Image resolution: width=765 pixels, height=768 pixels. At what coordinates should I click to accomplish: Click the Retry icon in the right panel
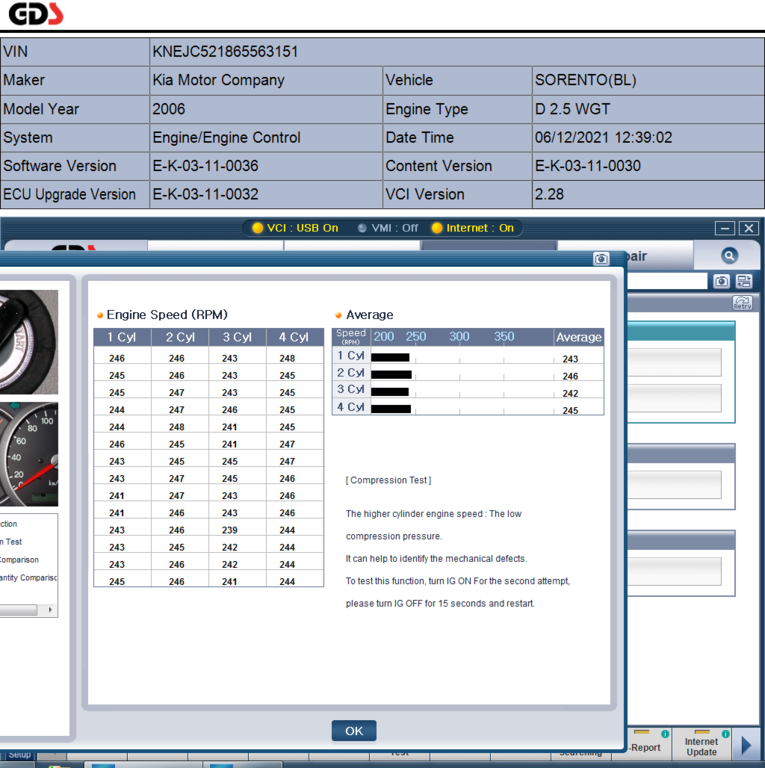[x=742, y=303]
